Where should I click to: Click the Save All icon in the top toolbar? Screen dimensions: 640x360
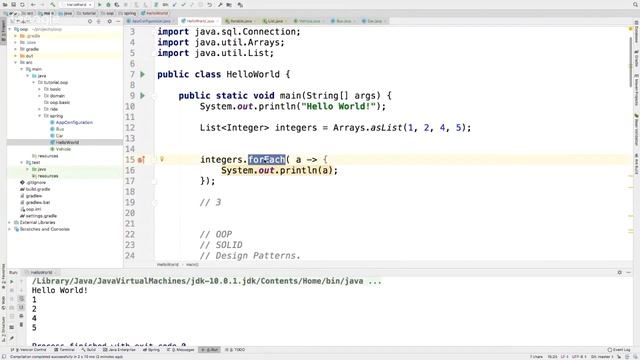[13, 5]
